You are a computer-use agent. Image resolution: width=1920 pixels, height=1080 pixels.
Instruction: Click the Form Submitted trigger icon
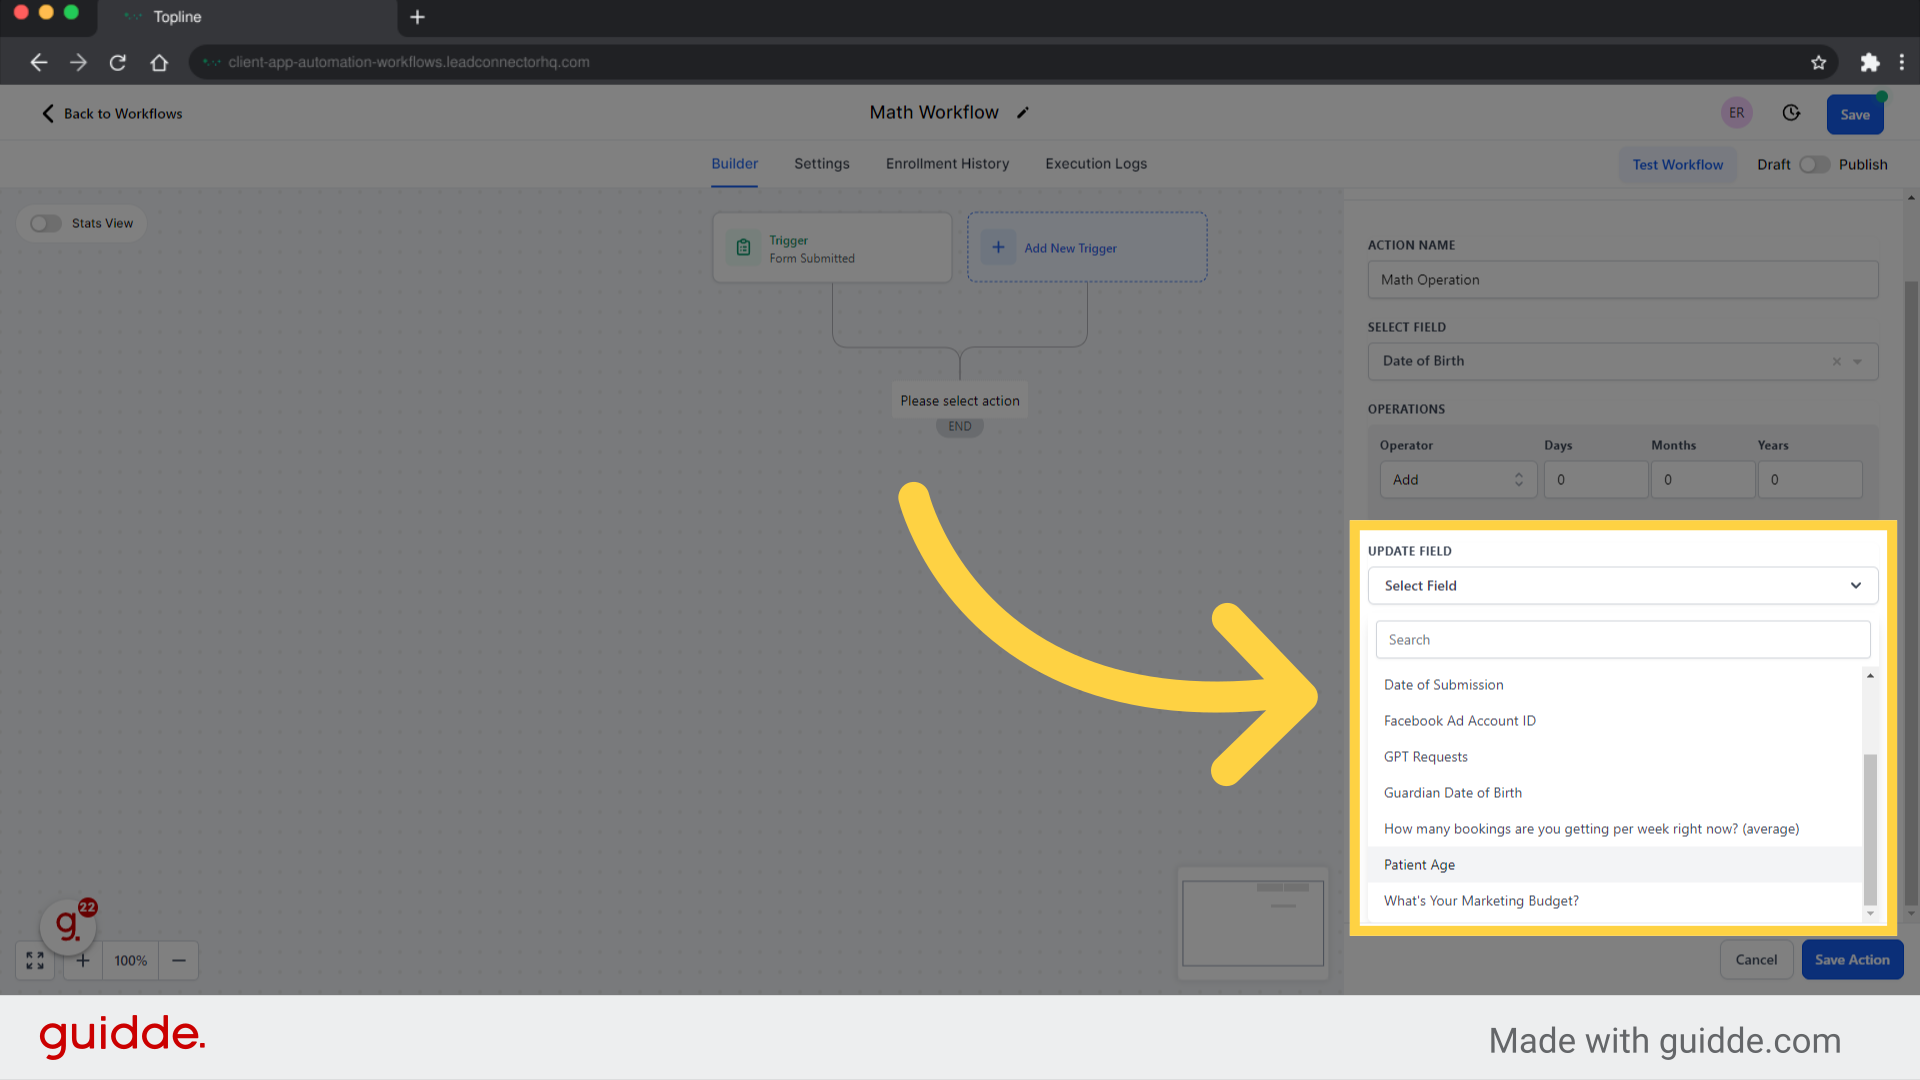(743, 247)
